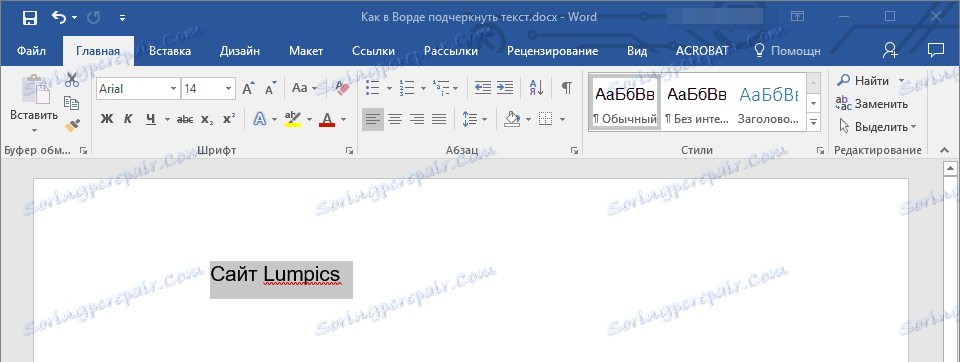Click the numbered list icon
The width and height of the screenshot is (960, 362).
coord(407,88)
